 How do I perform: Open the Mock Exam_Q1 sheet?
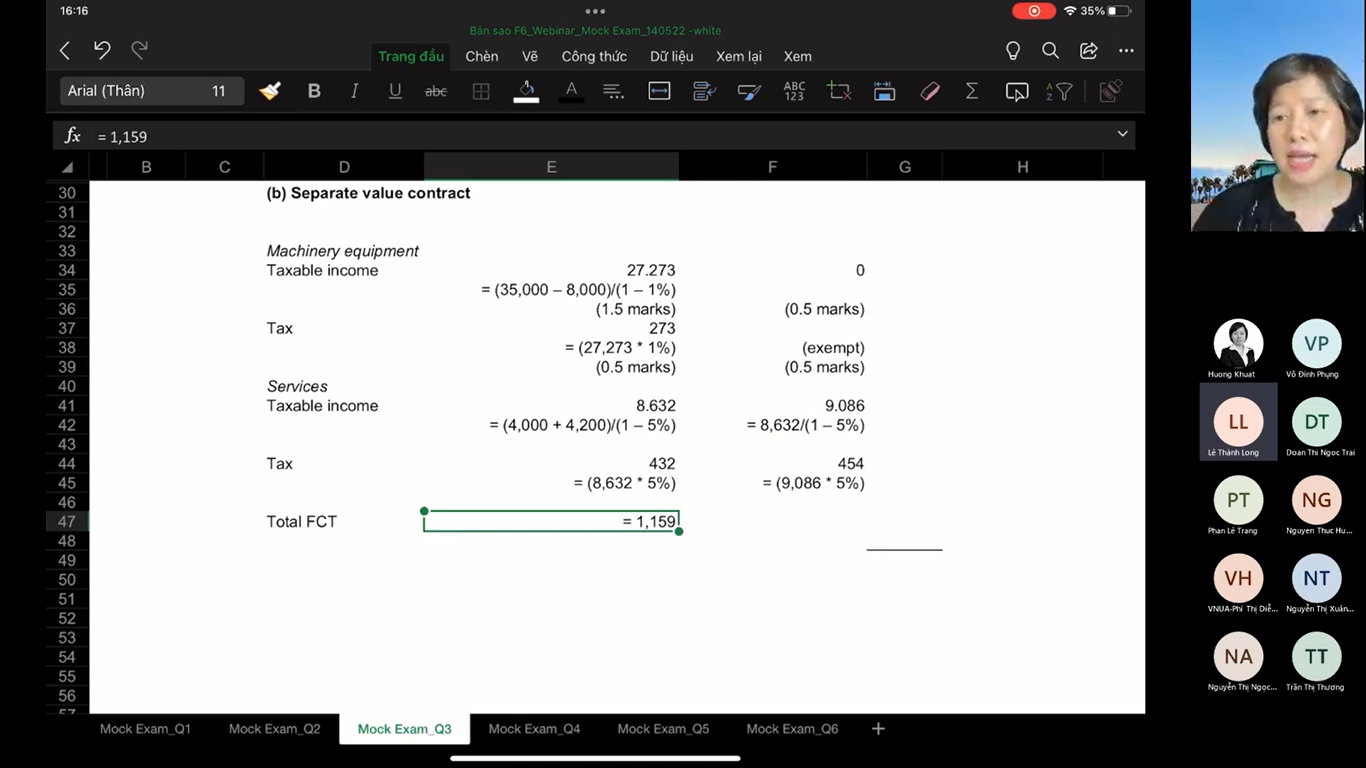click(145, 729)
